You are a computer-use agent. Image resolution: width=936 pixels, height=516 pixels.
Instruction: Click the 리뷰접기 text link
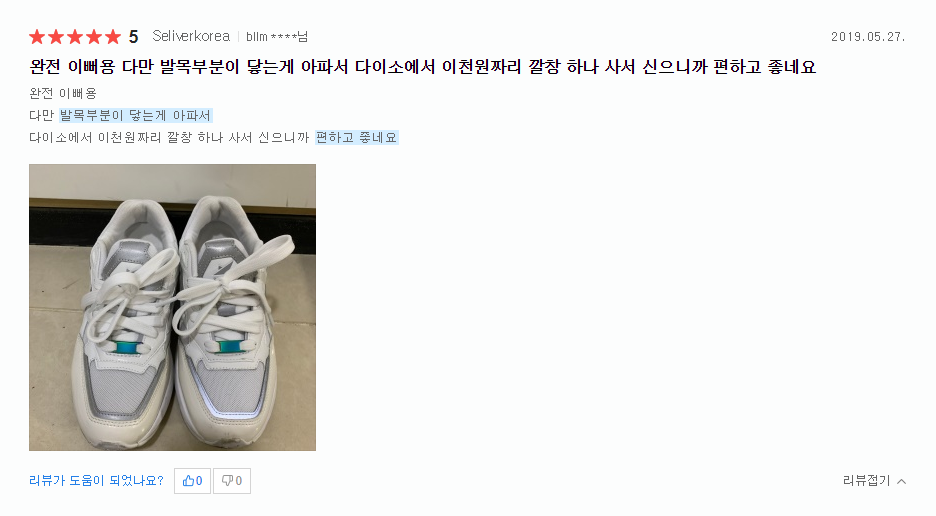pos(866,481)
